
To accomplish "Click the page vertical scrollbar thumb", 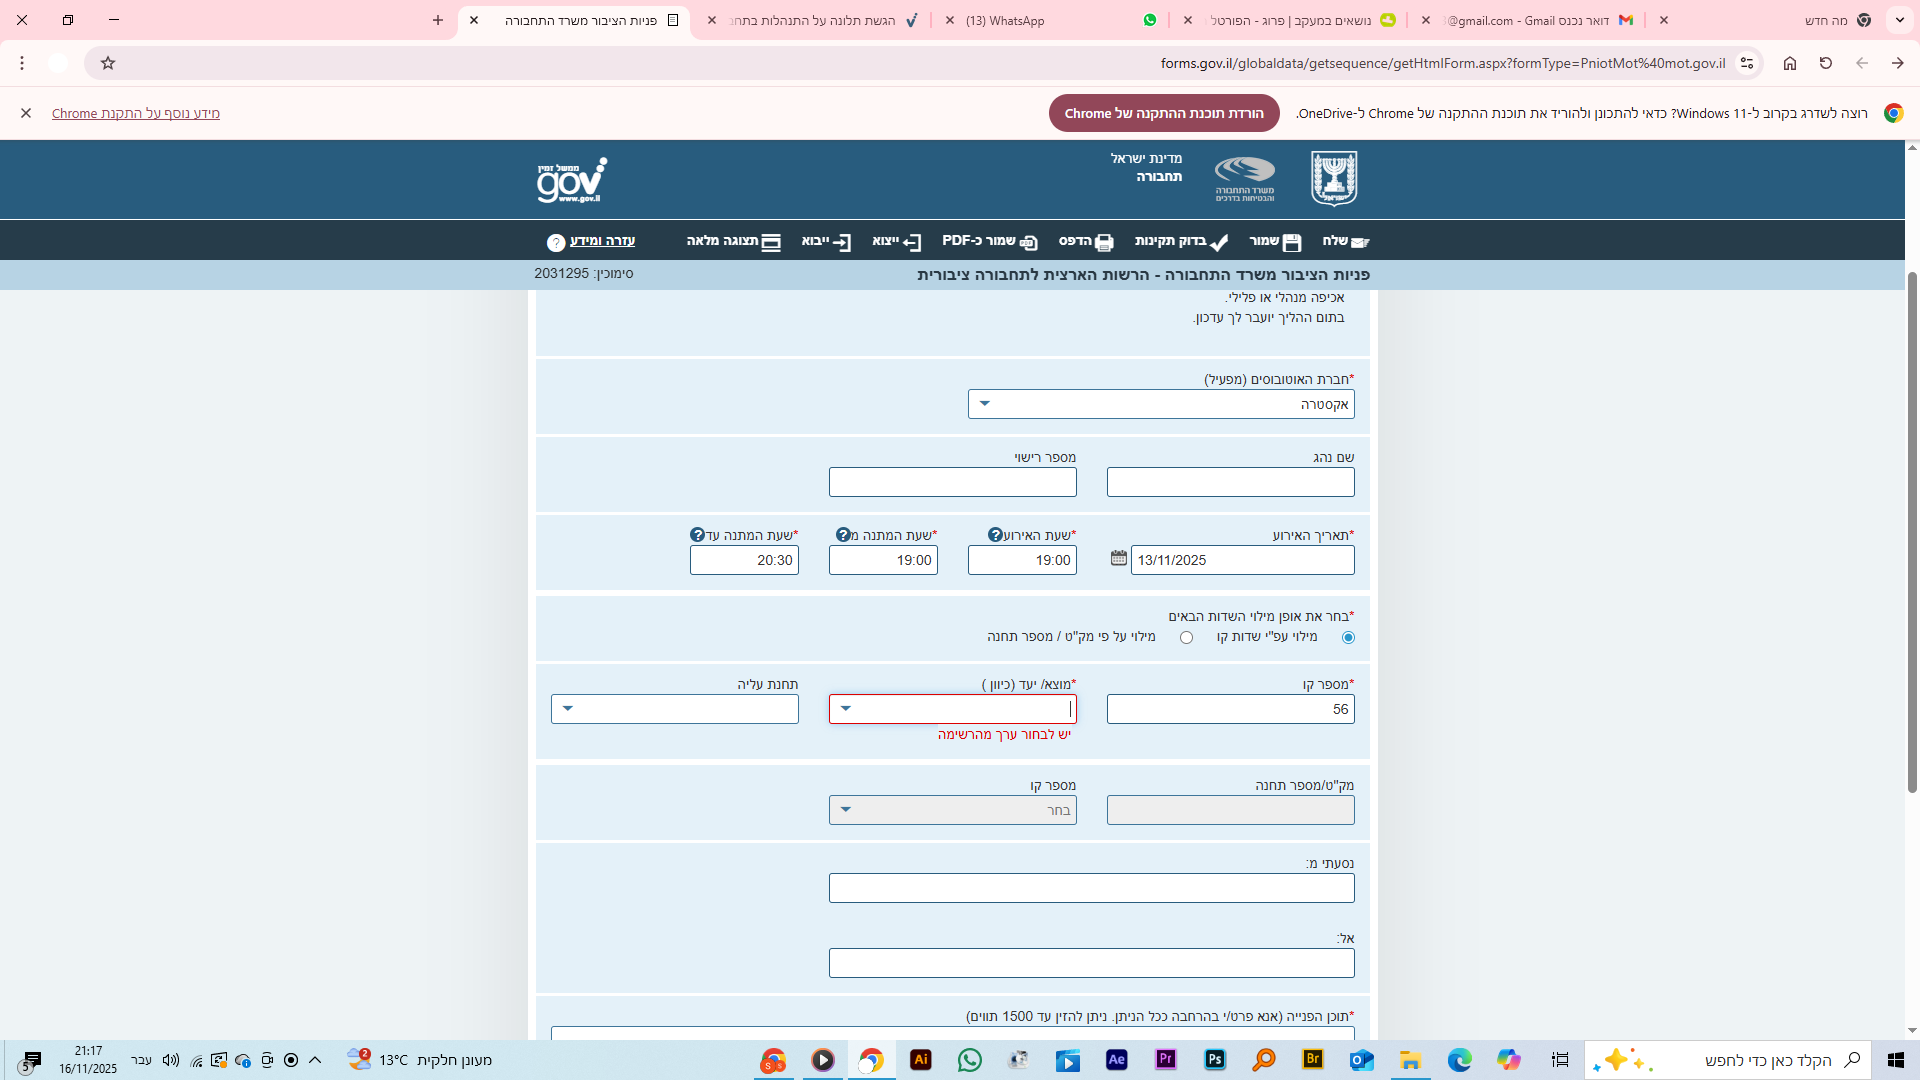I will coord(1912,530).
